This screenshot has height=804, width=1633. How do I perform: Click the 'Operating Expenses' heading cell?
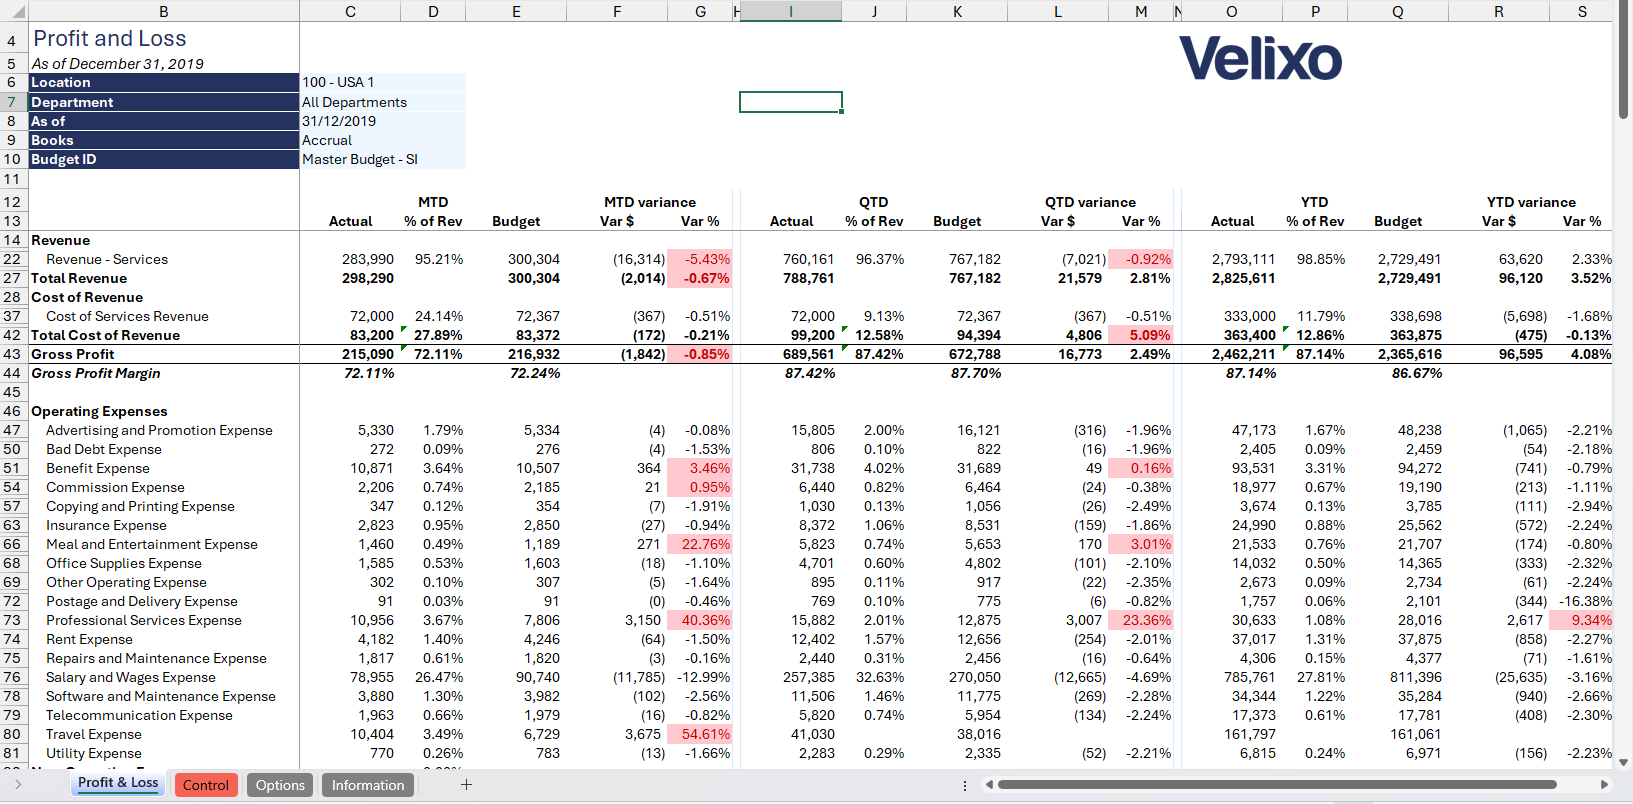click(x=99, y=411)
